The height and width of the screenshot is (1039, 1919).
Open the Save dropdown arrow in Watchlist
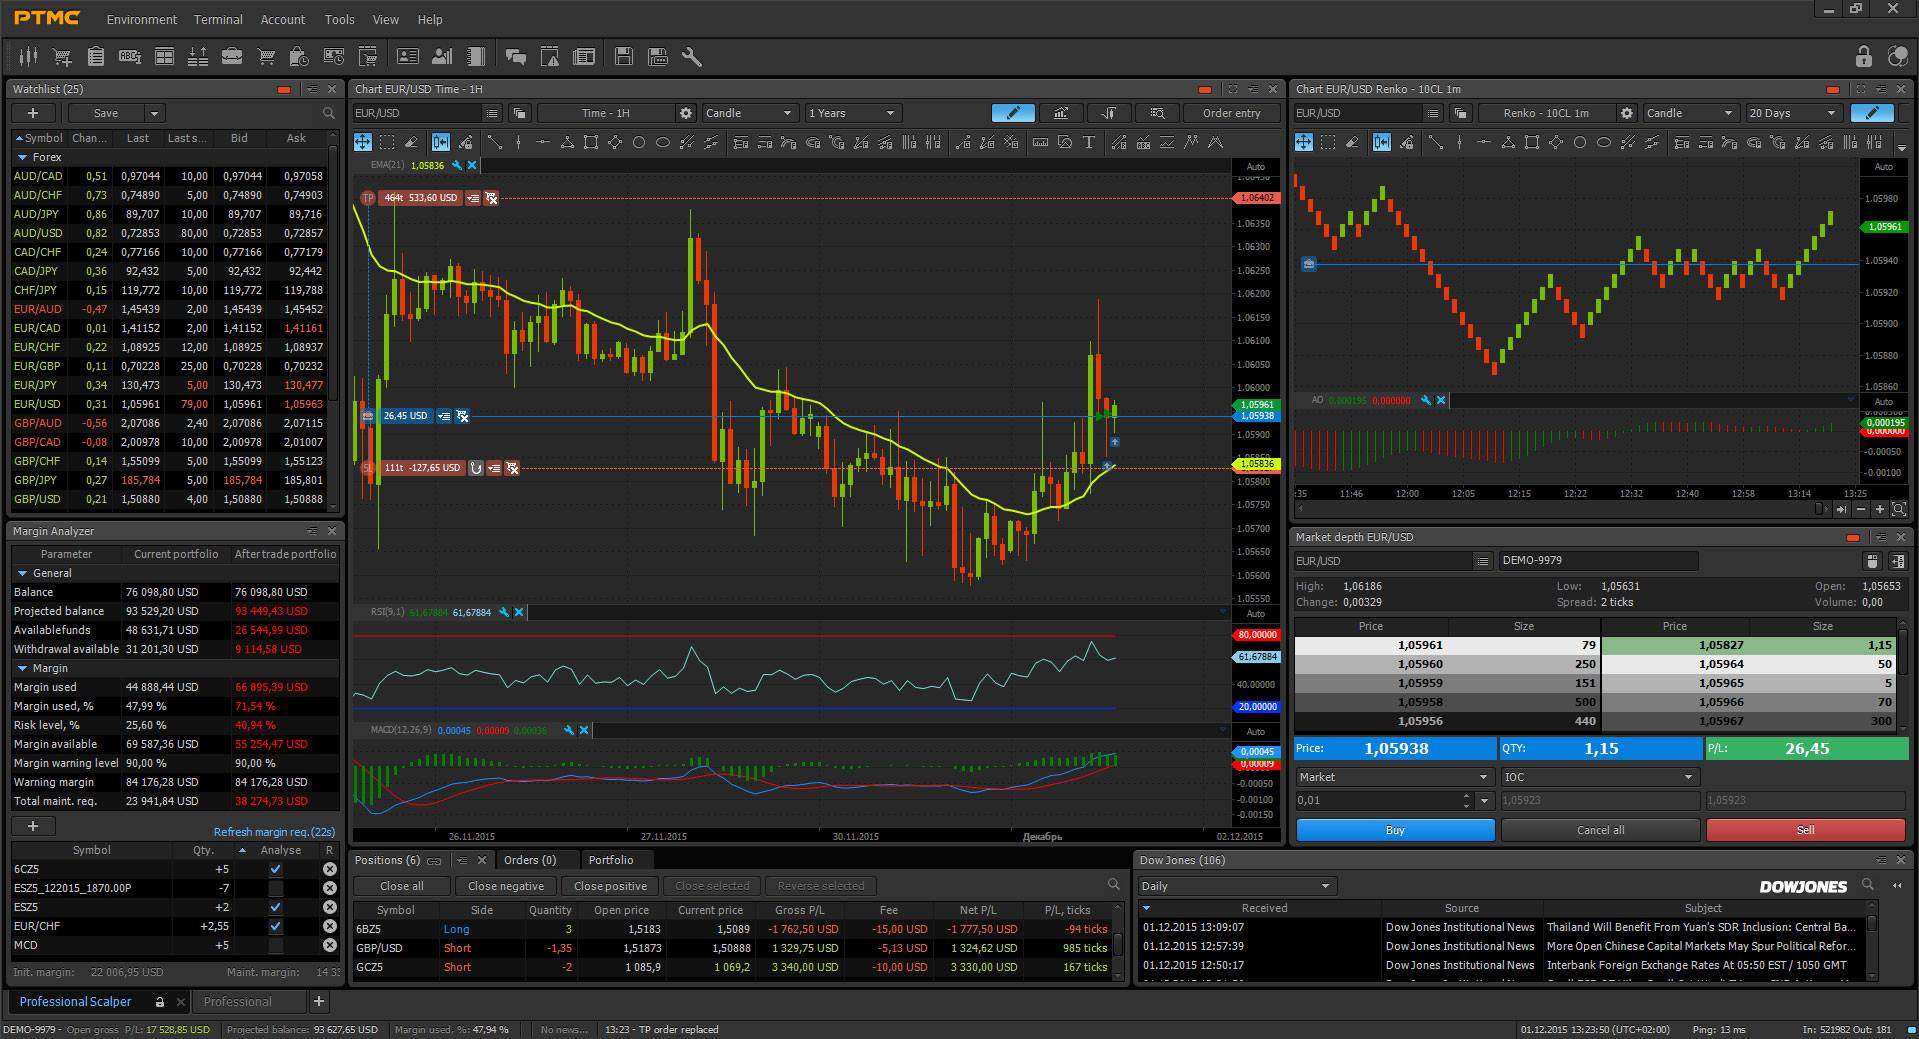[x=154, y=113]
